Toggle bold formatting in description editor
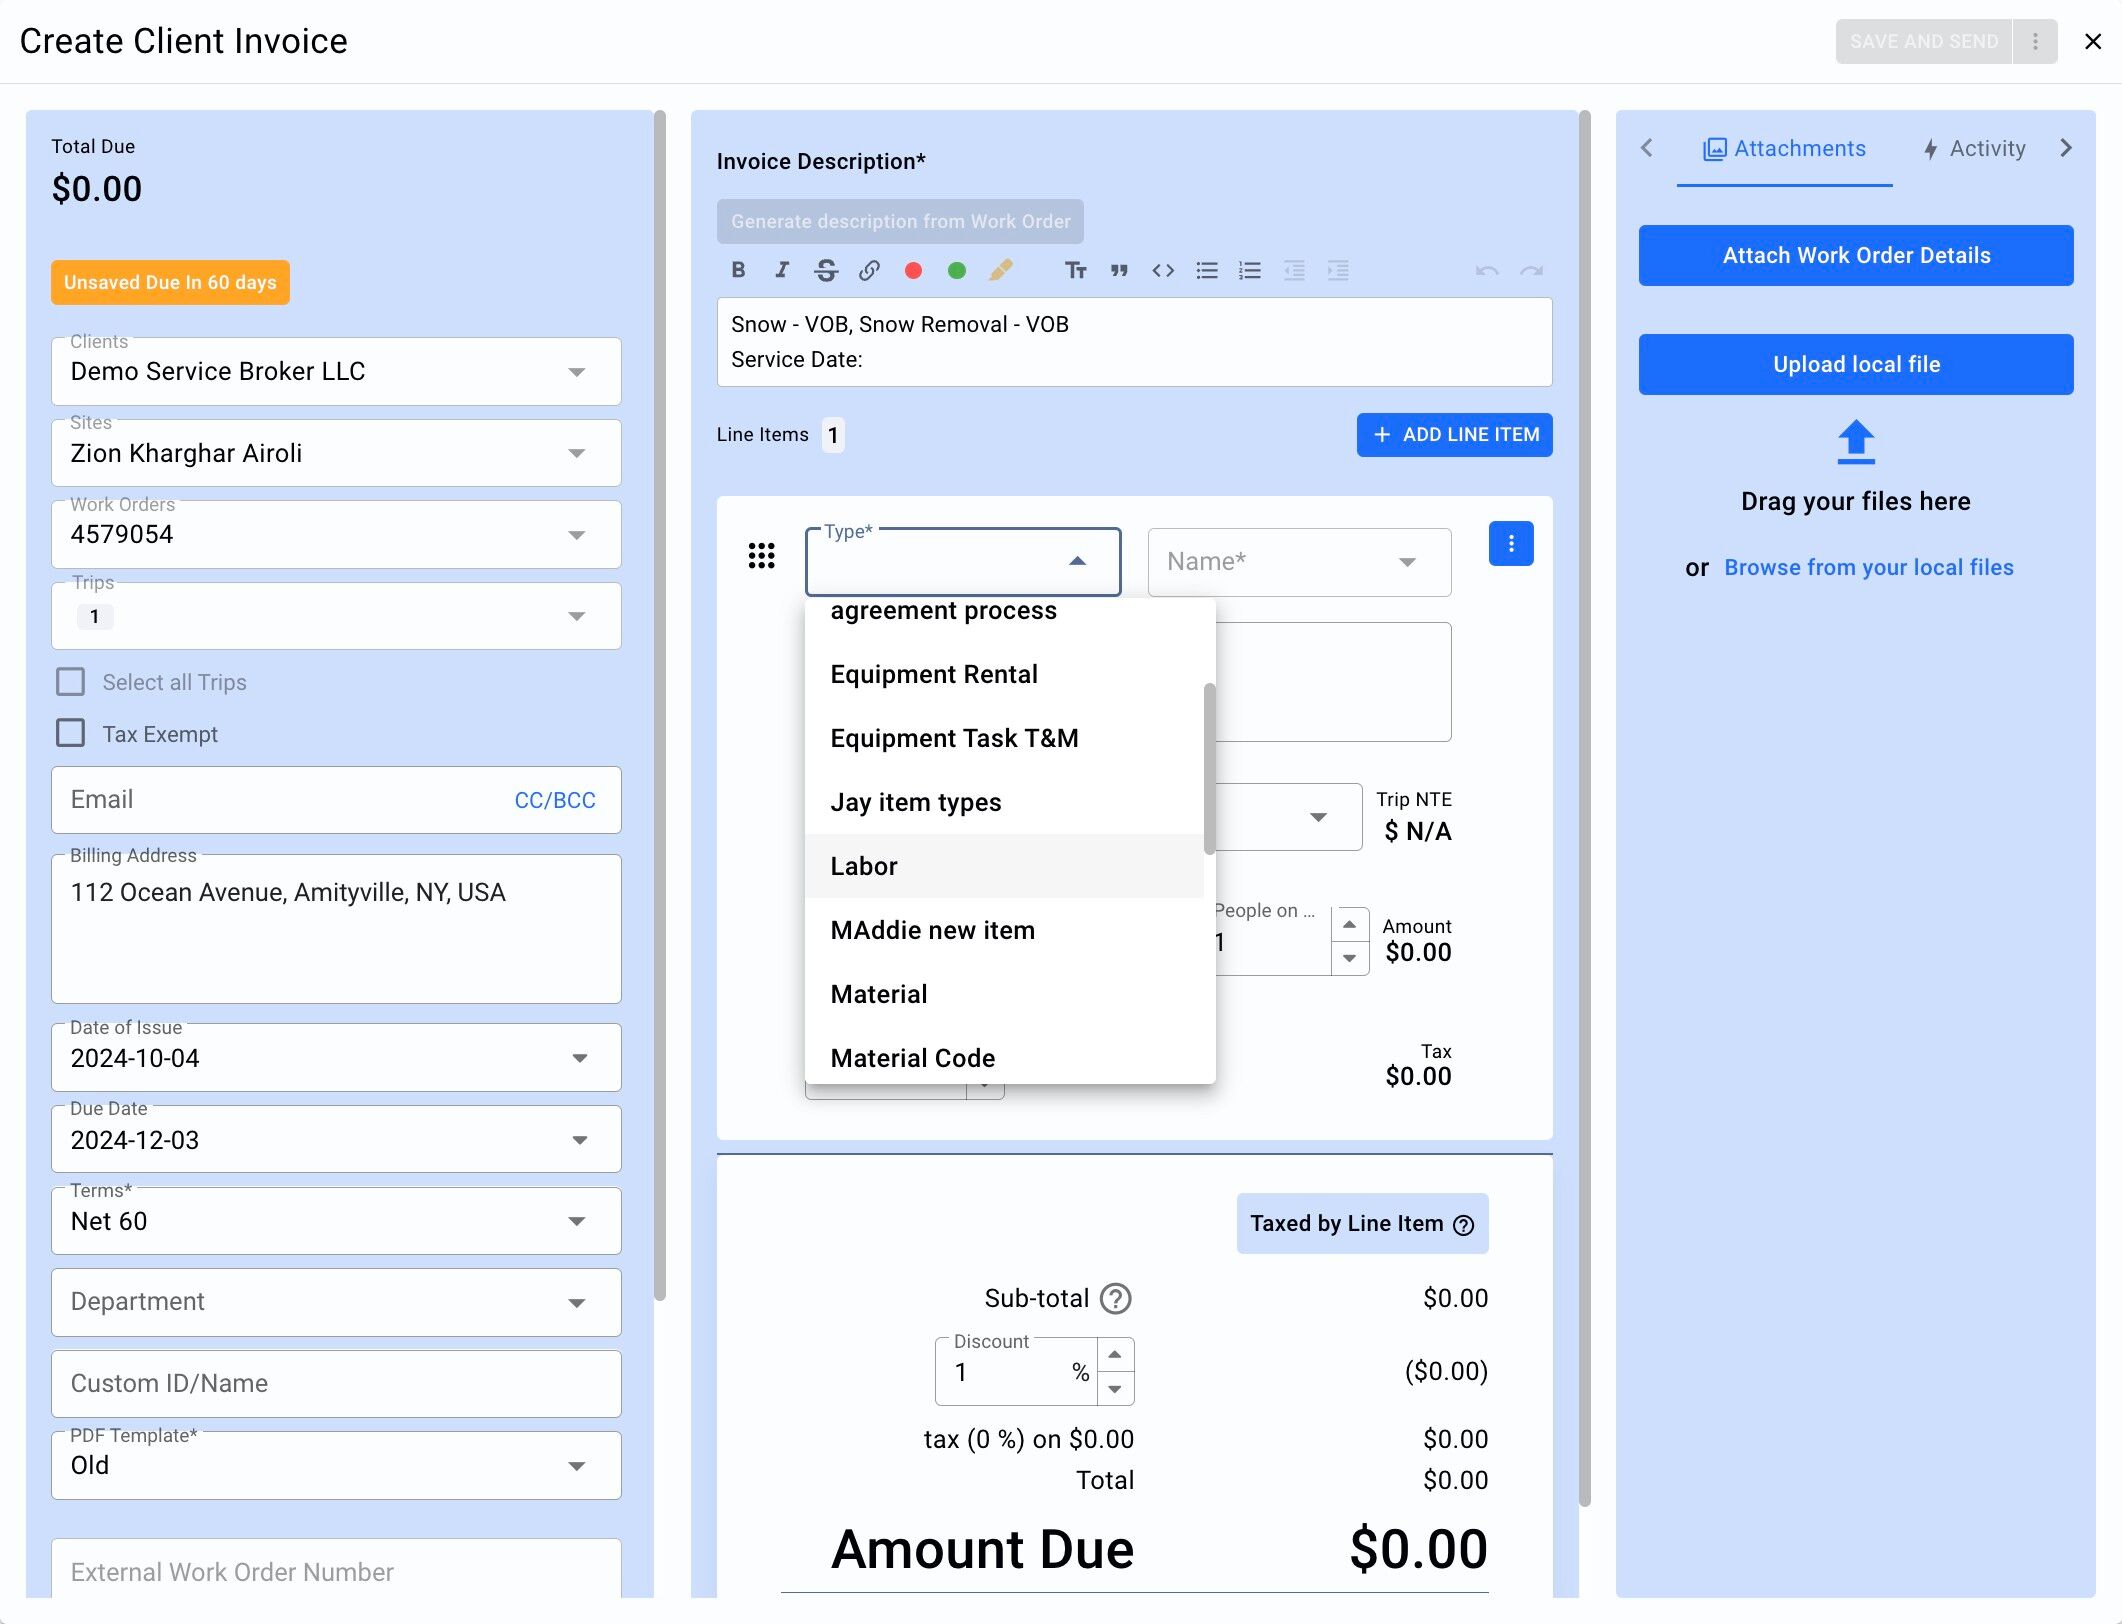 pyautogui.click(x=738, y=270)
